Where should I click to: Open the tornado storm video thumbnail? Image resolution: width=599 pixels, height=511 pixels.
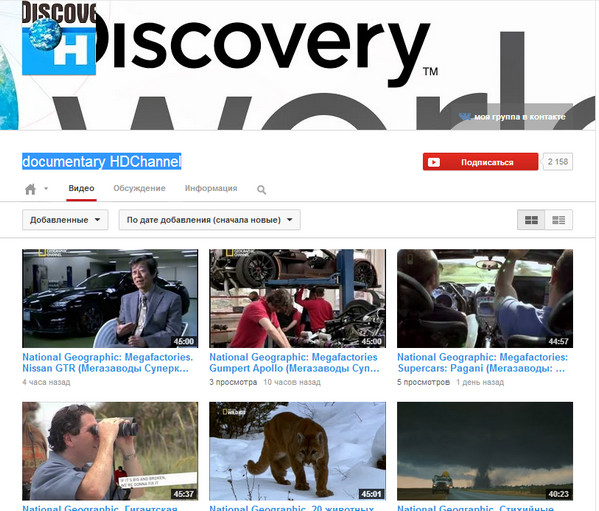click(x=485, y=451)
